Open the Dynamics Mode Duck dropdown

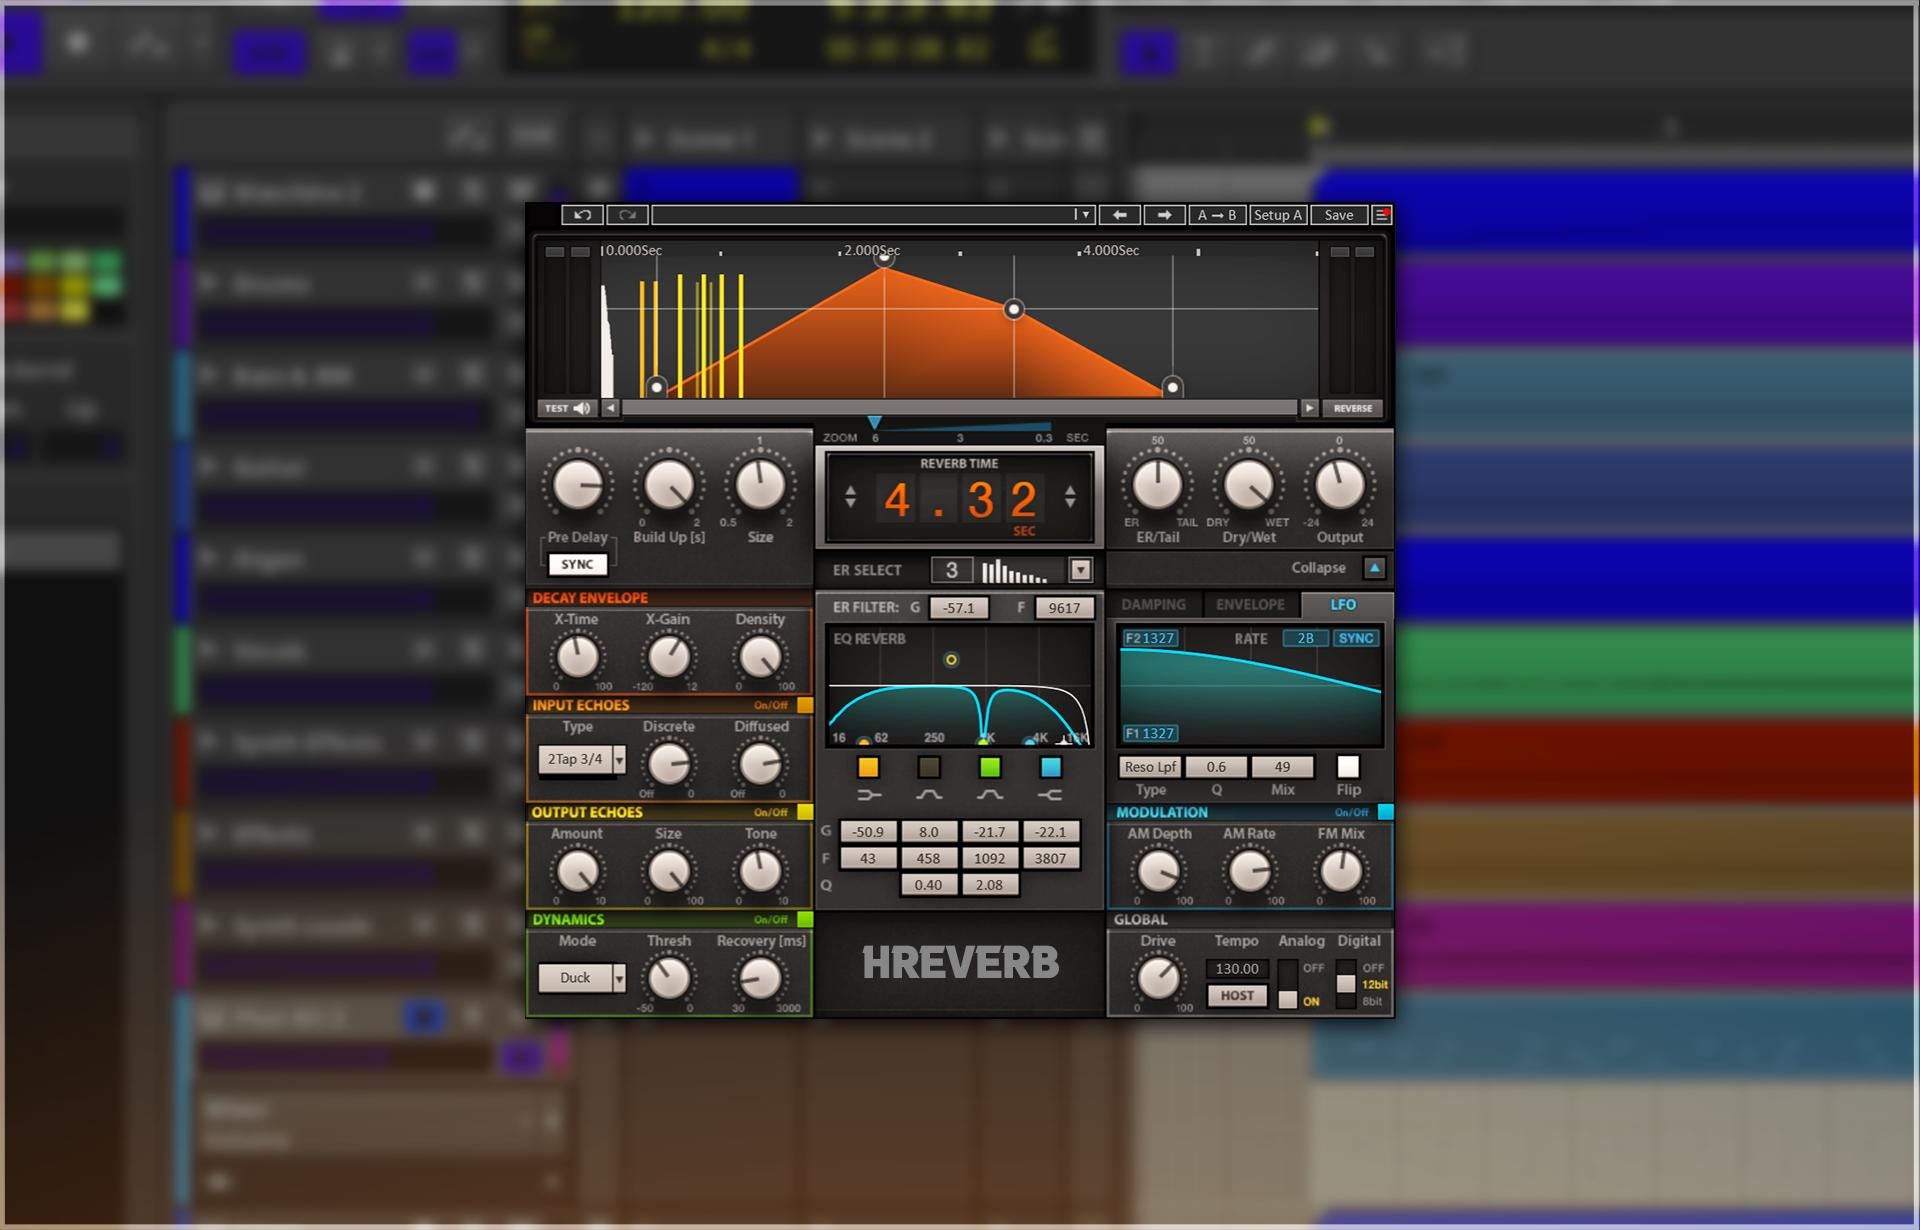point(582,977)
